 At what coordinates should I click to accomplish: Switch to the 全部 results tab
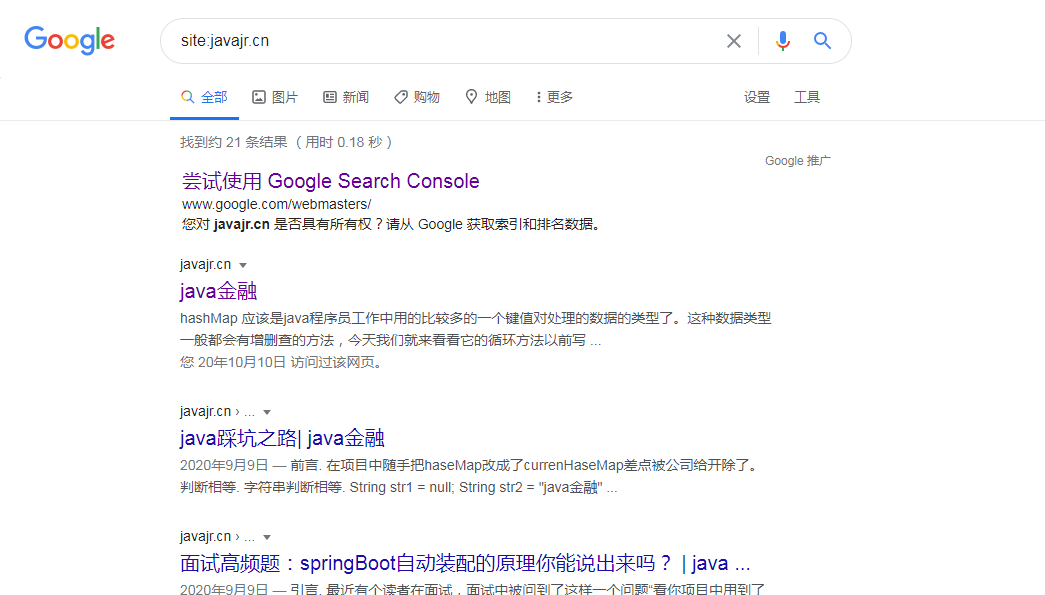(204, 97)
